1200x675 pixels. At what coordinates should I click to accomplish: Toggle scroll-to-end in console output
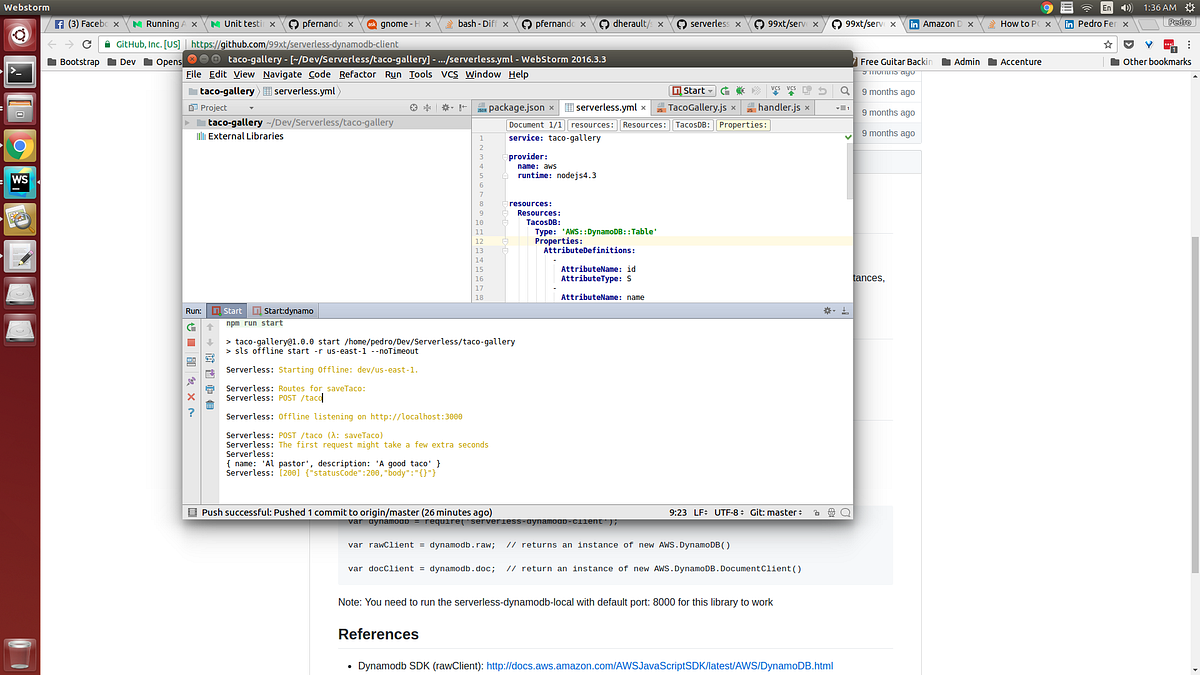pos(209,371)
